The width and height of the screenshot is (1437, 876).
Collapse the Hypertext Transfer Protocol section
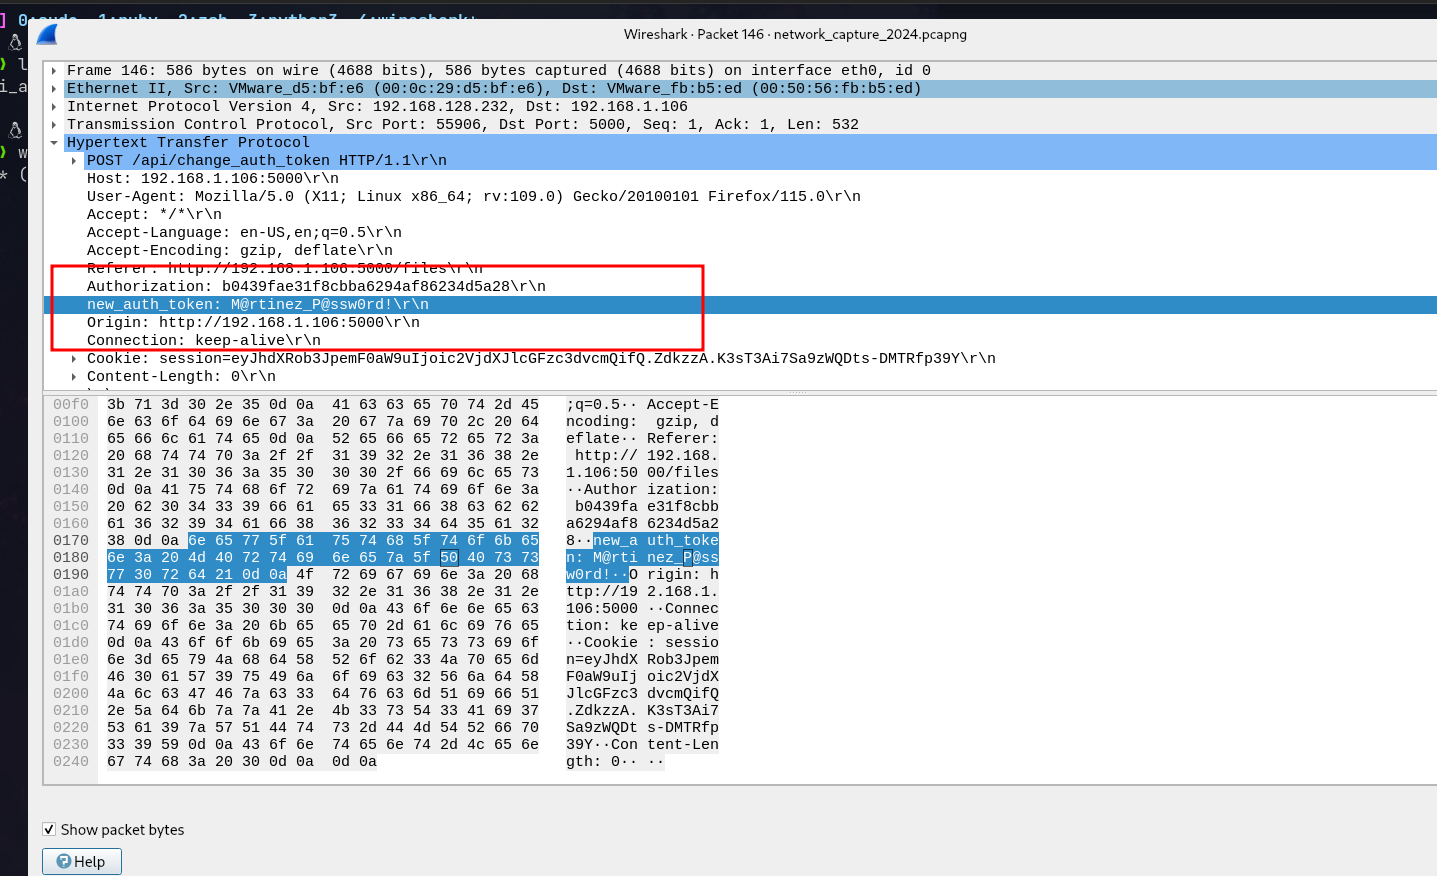pos(54,143)
